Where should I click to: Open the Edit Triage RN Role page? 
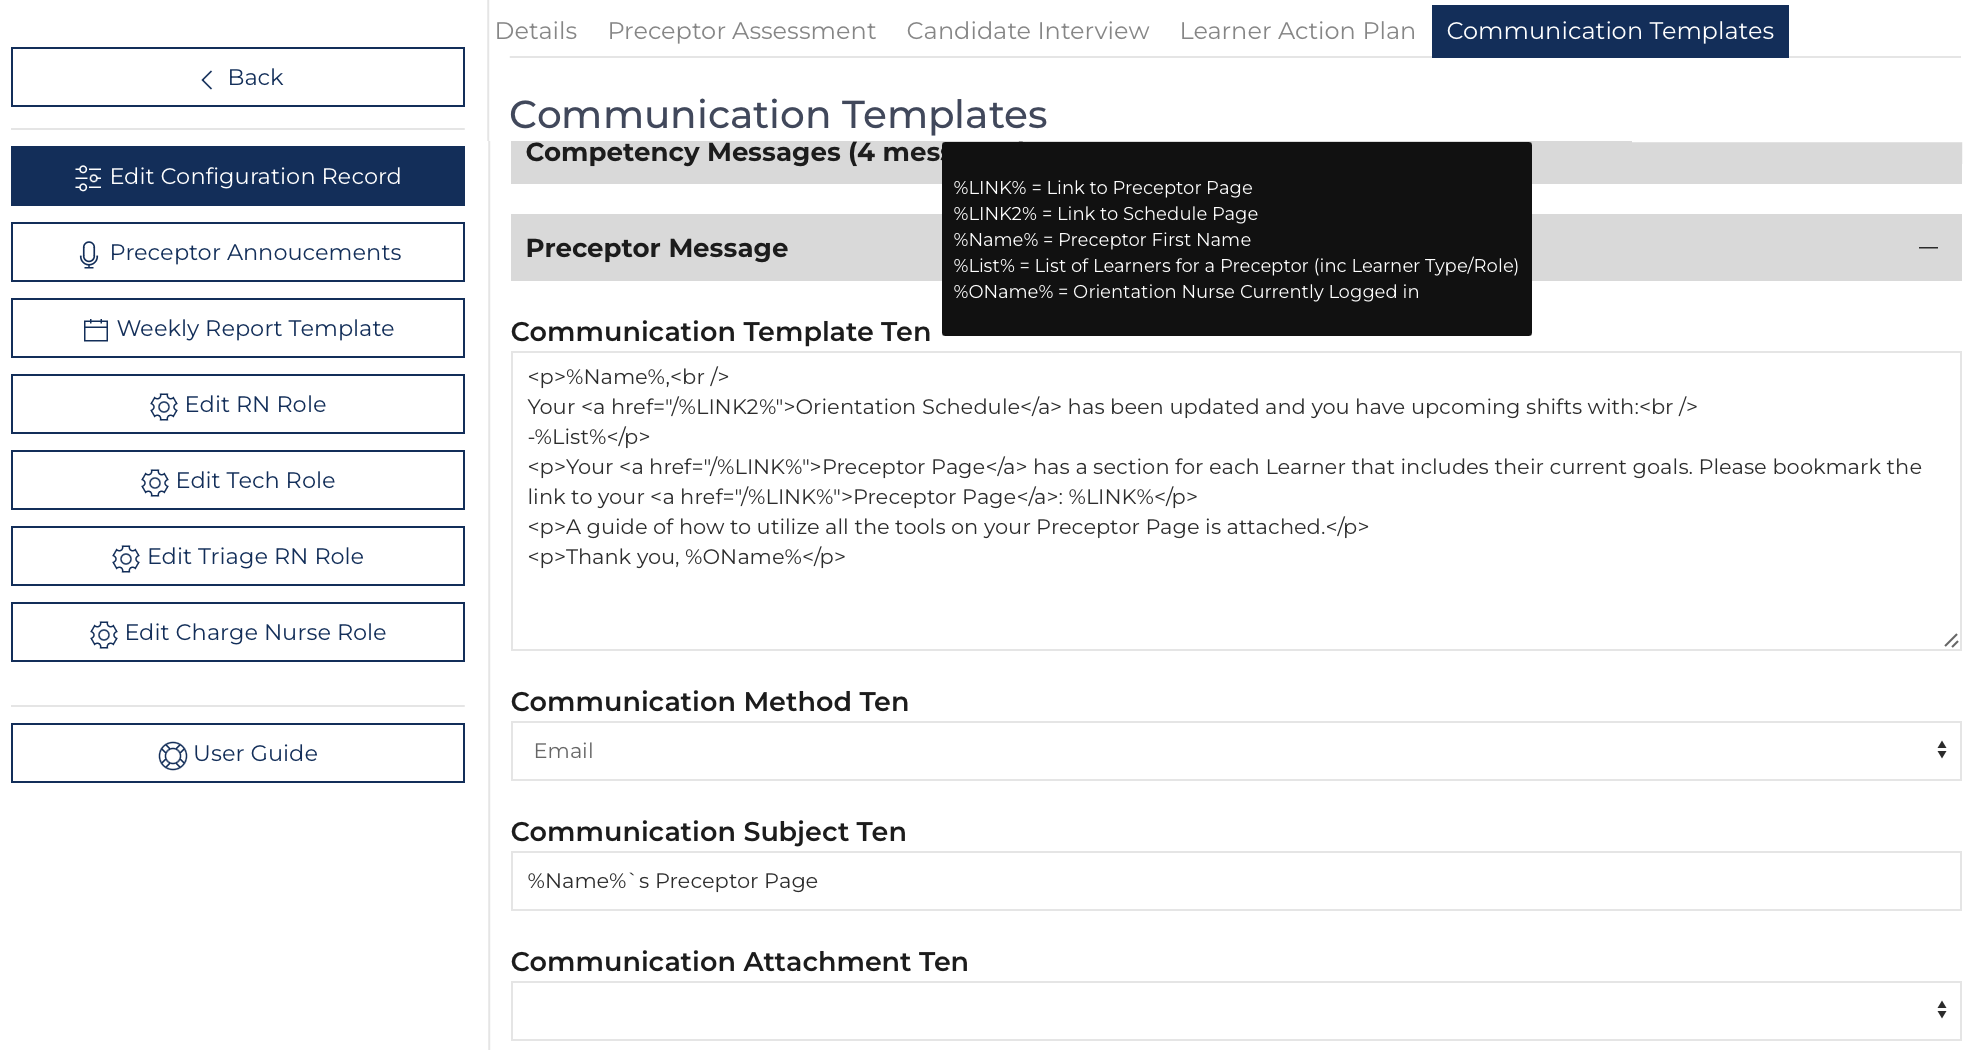tap(238, 556)
